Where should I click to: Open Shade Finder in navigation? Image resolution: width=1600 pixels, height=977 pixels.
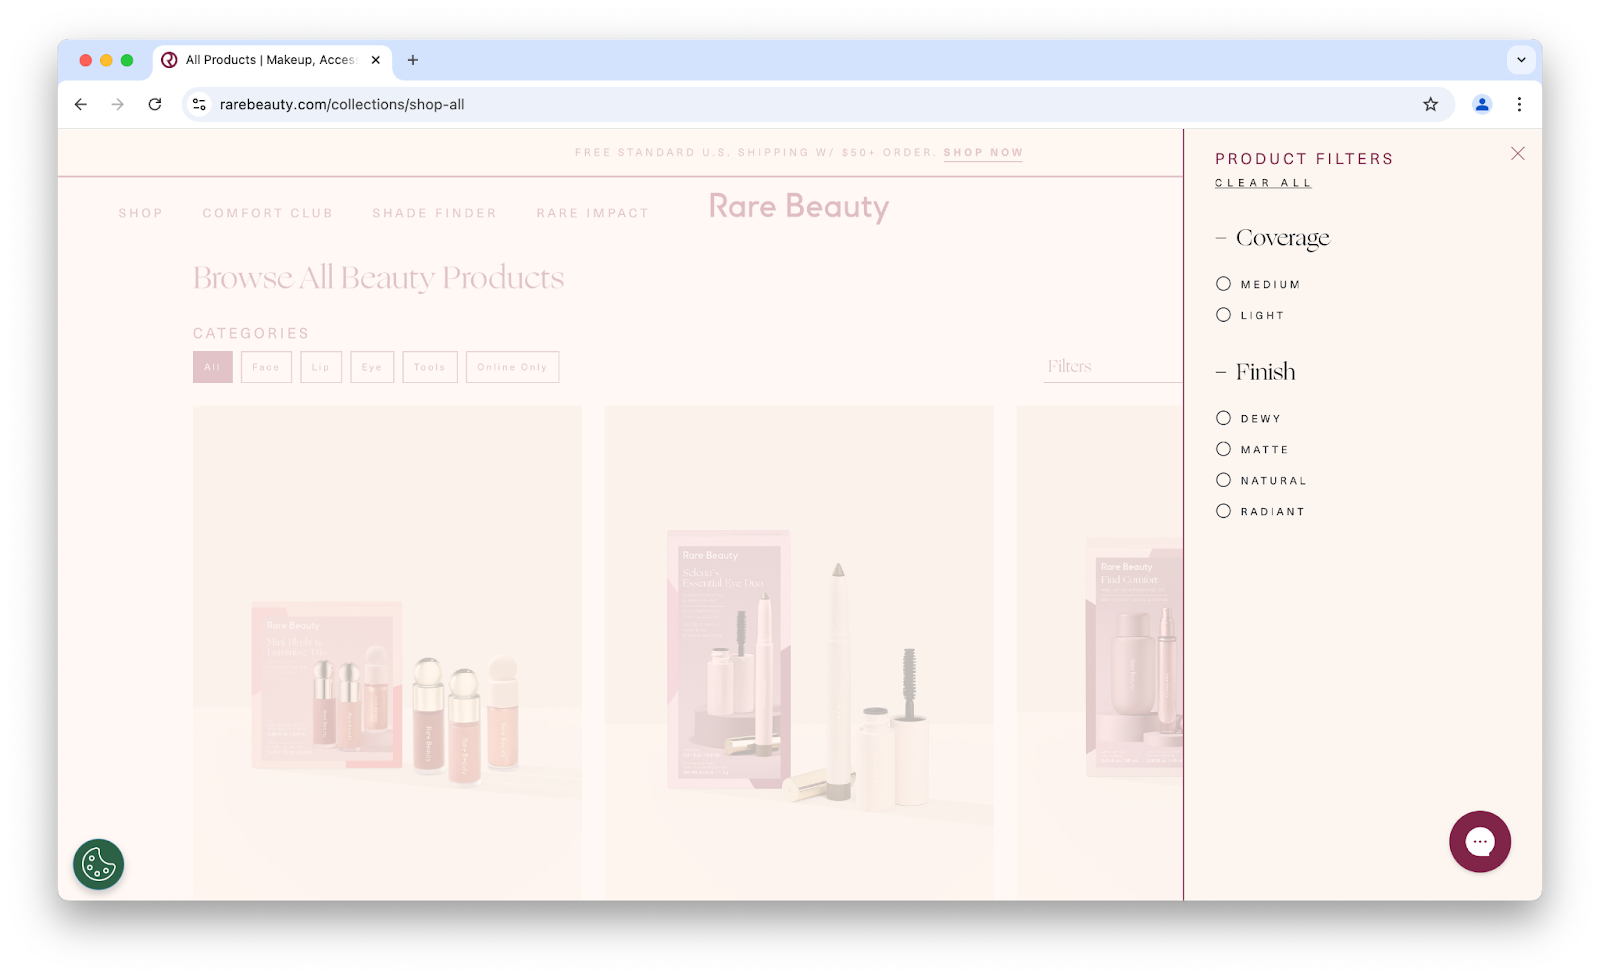pyautogui.click(x=434, y=213)
